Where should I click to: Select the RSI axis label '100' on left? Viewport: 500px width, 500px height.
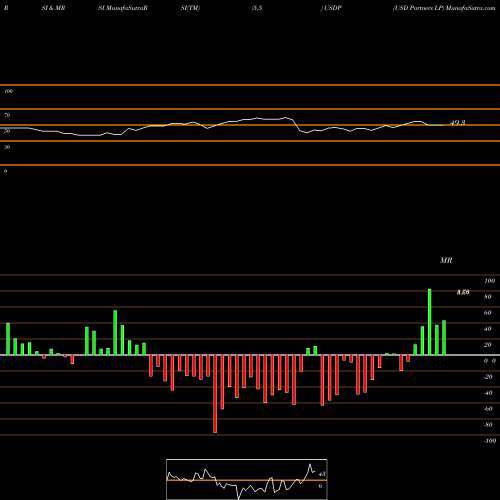coord(8,91)
